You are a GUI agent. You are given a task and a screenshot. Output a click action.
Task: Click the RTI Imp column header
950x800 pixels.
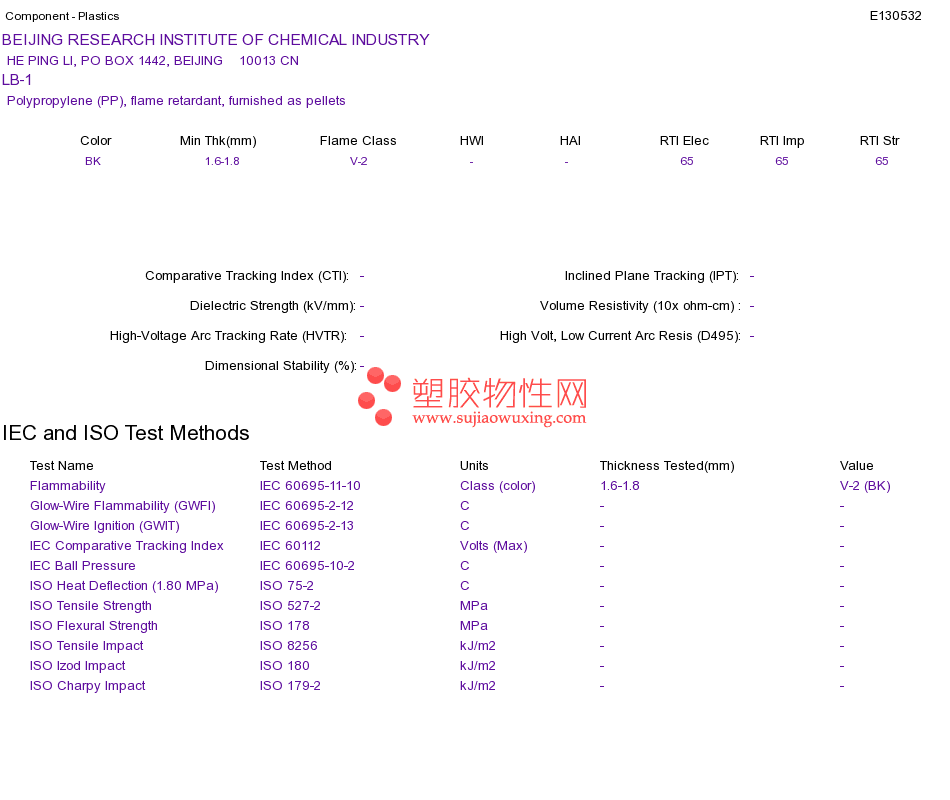[x=782, y=141]
